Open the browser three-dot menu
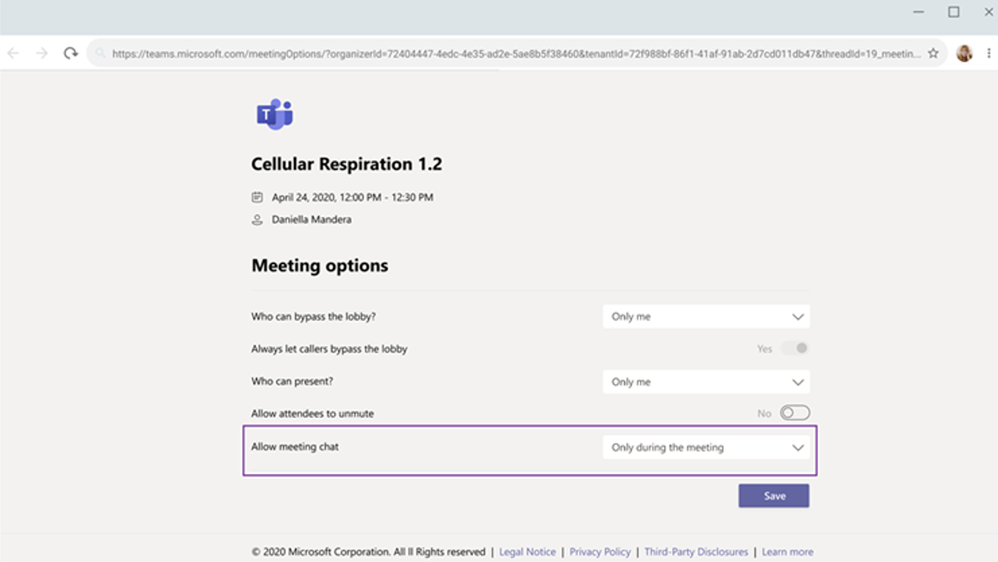 tap(988, 53)
